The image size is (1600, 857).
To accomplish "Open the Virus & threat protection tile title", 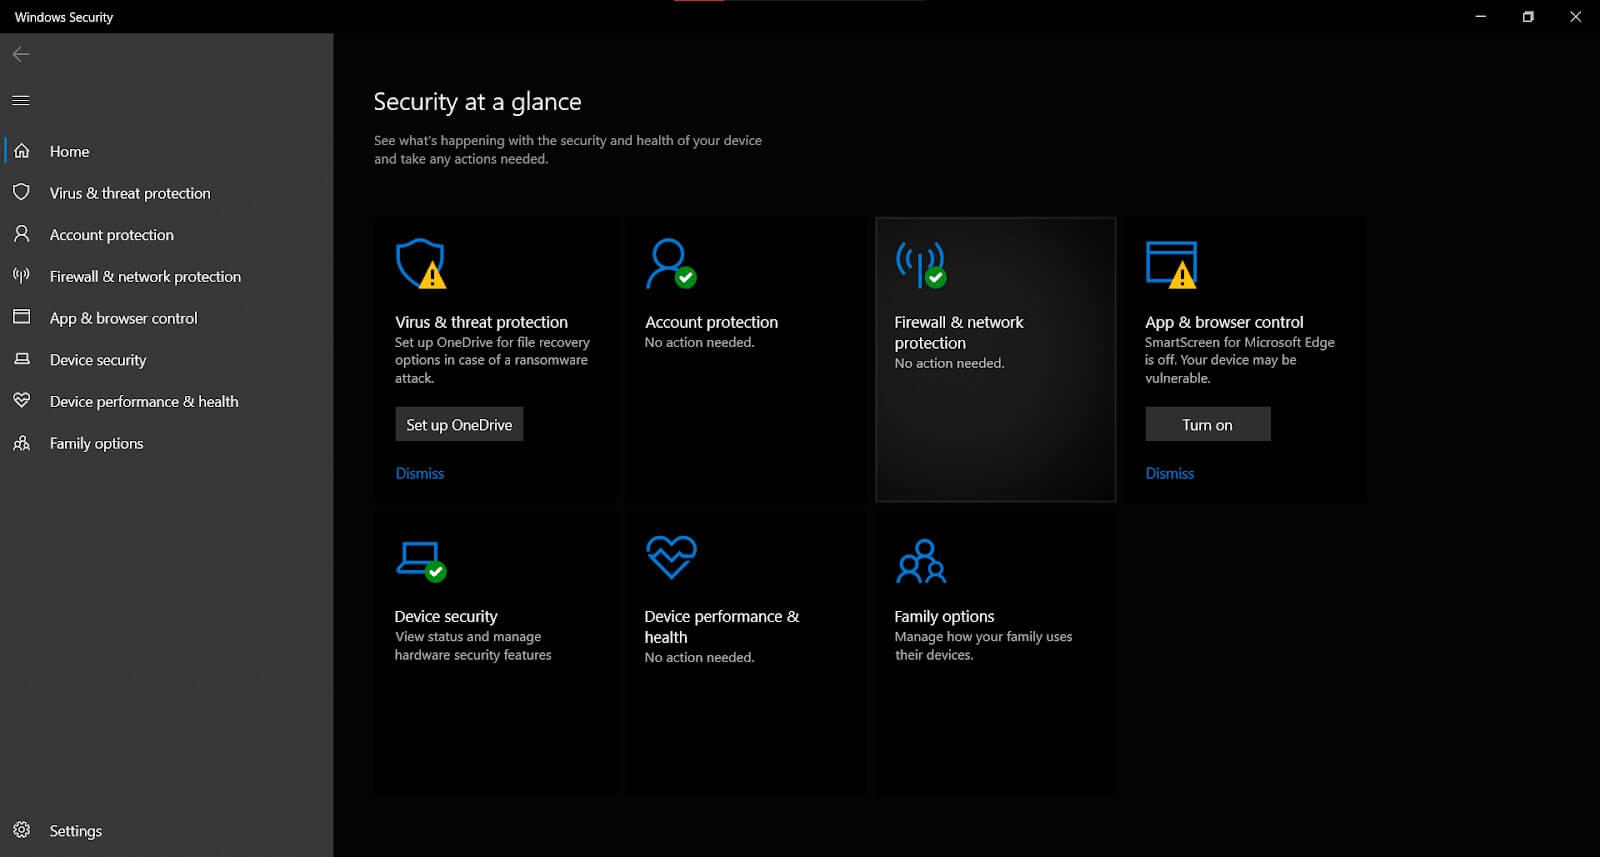I will coord(481,322).
